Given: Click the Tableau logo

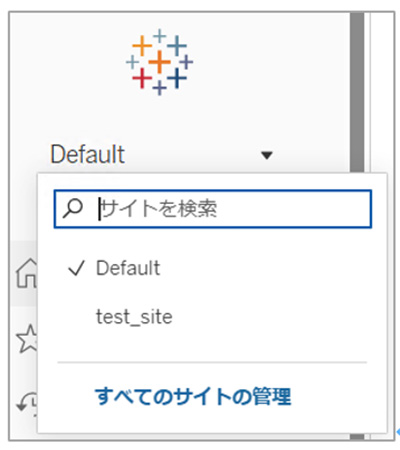Looking at the screenshot, I should click(x=159, y=62).
